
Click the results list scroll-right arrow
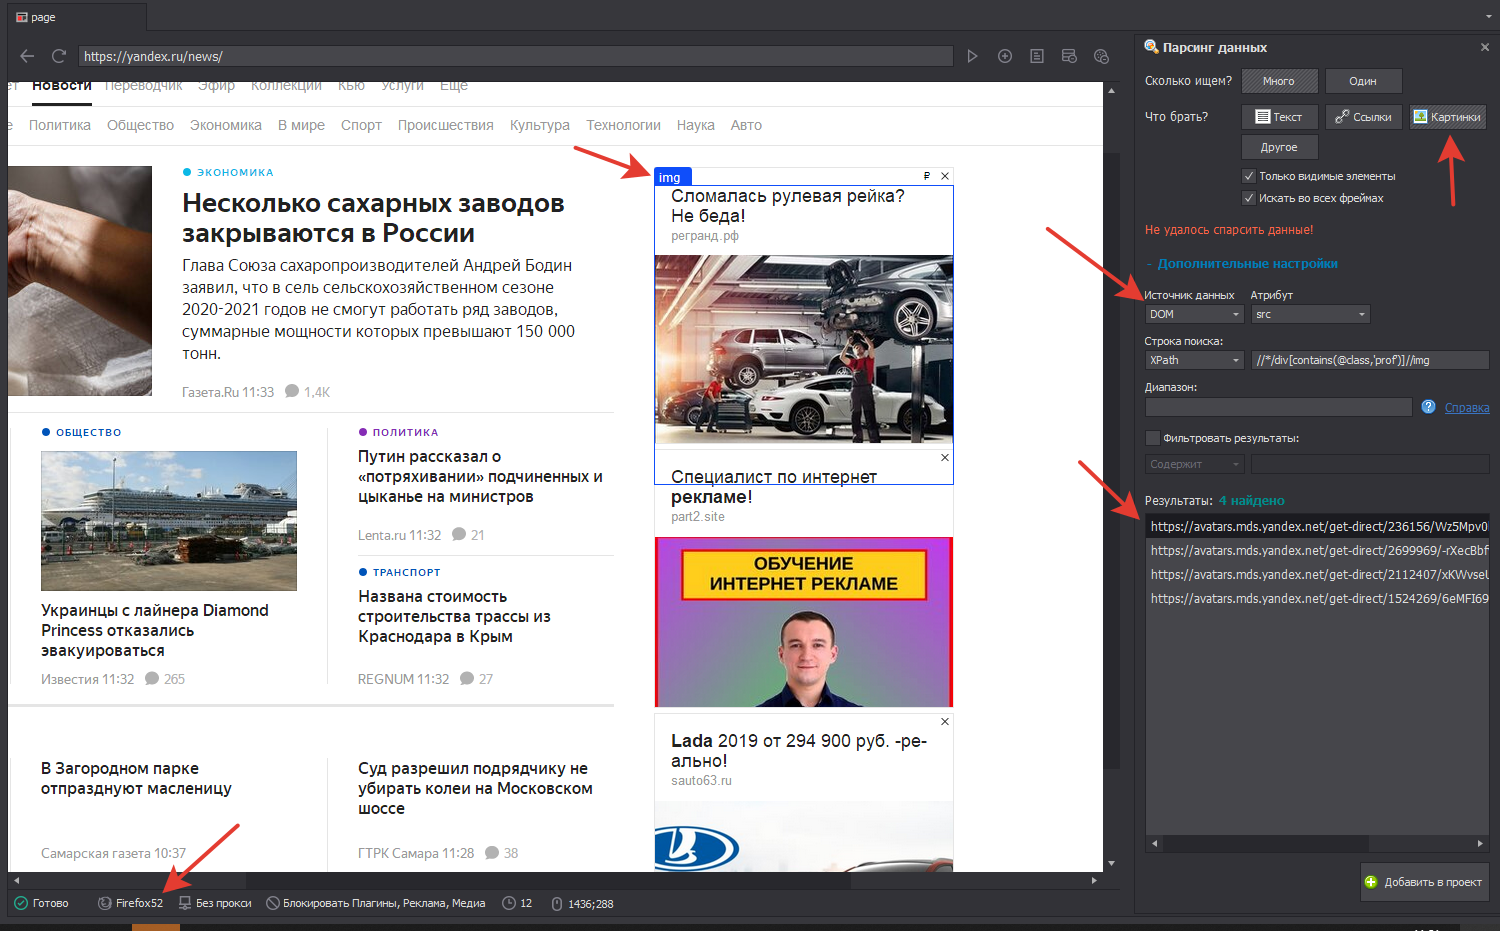pyautogui.click(x=1481, y=843)
